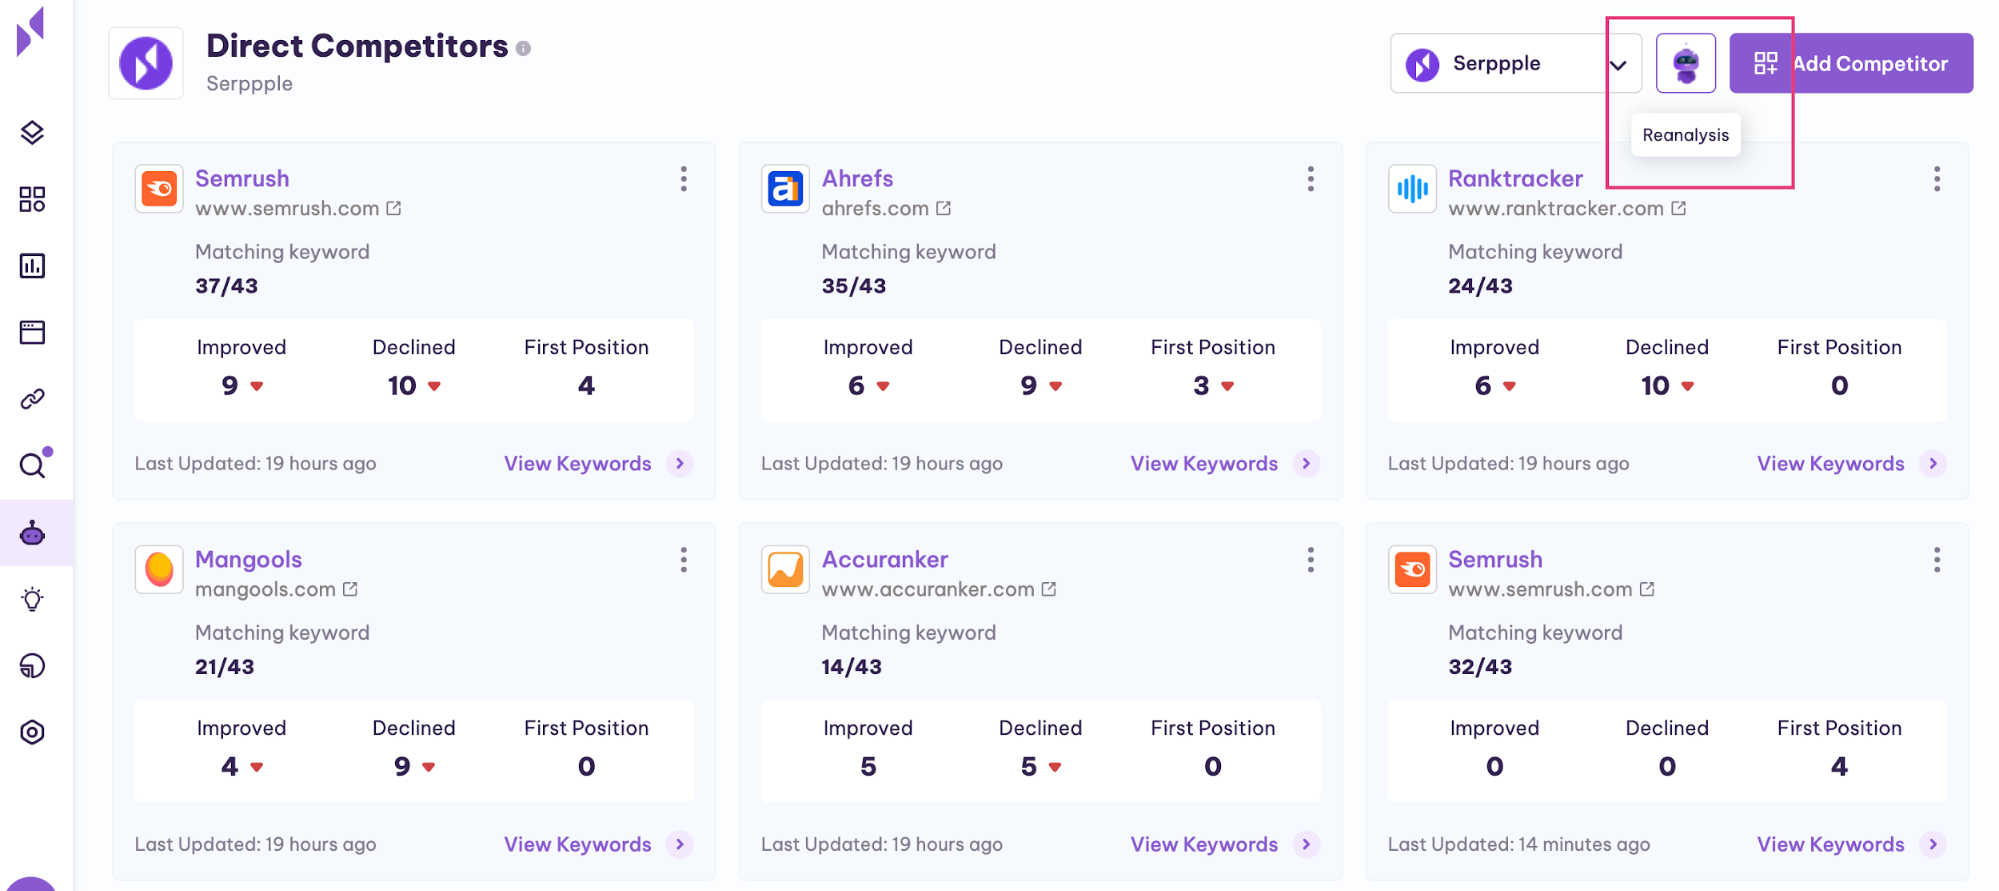Viewport: 1999px width, 891px height.
Task: Open the bar chart reports icon in the sidebar
Action: tap(32, 266)
